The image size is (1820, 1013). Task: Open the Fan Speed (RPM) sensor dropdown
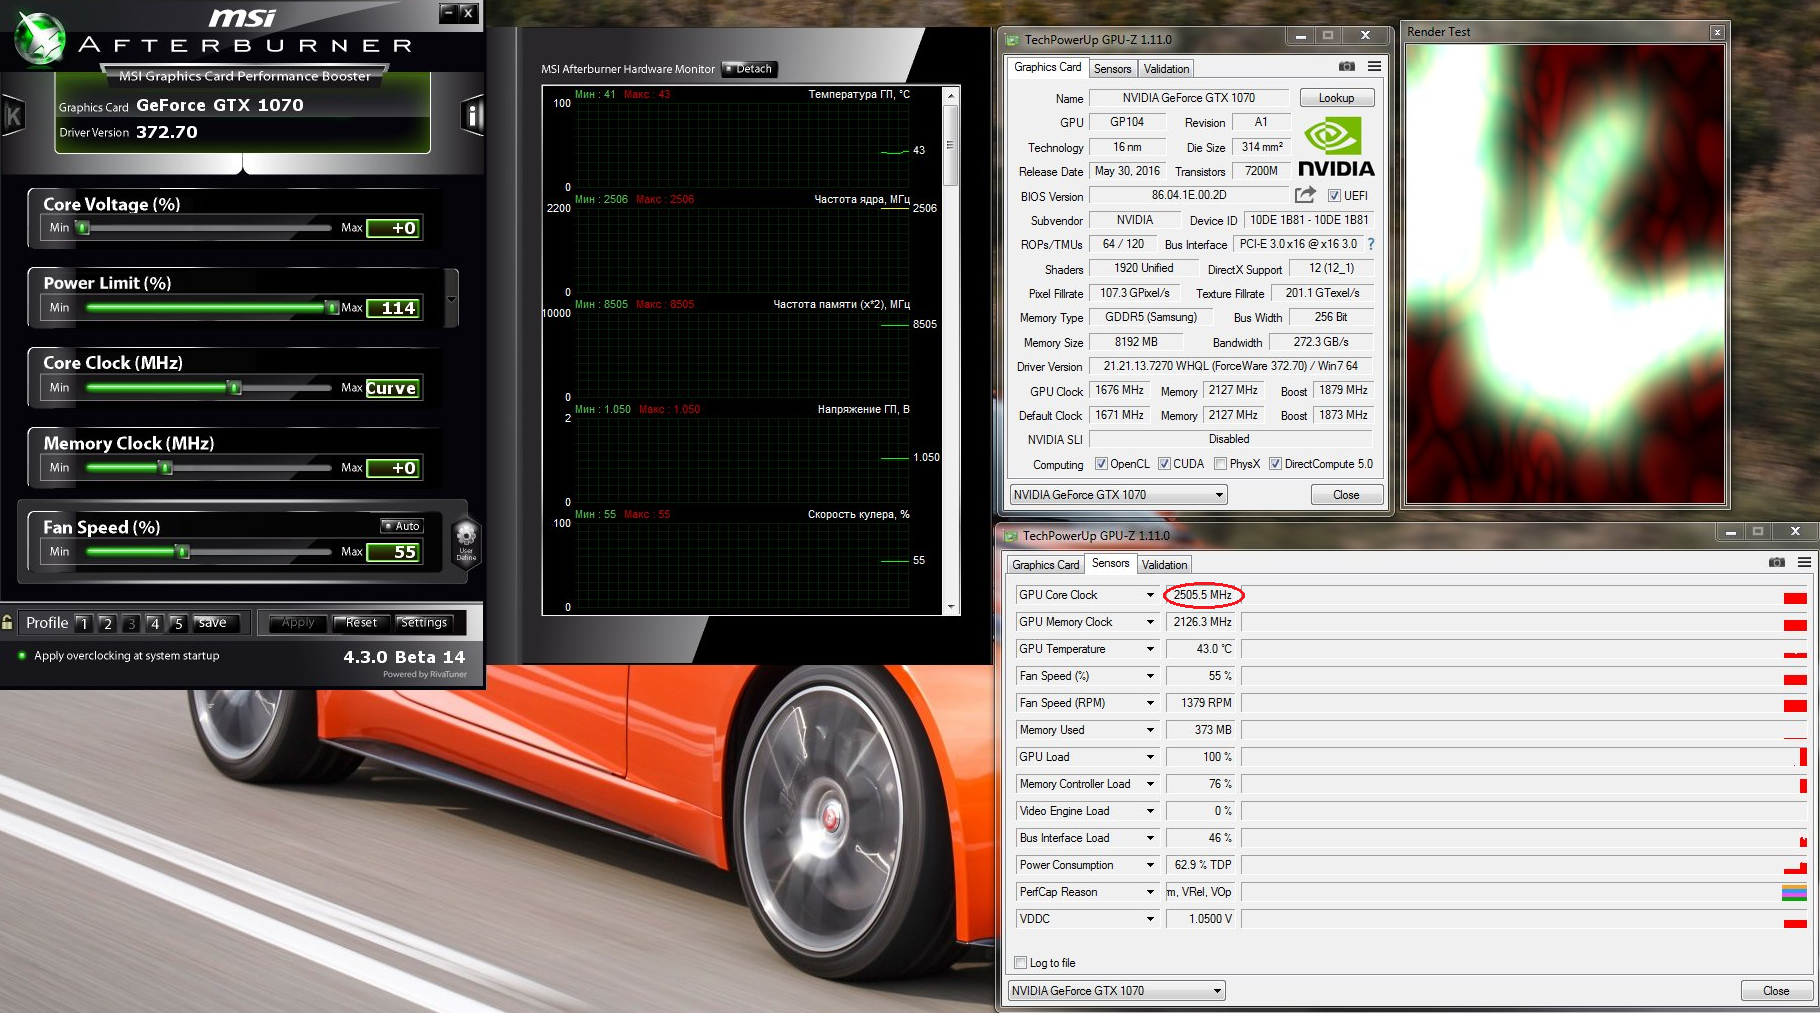(1150, 703)
